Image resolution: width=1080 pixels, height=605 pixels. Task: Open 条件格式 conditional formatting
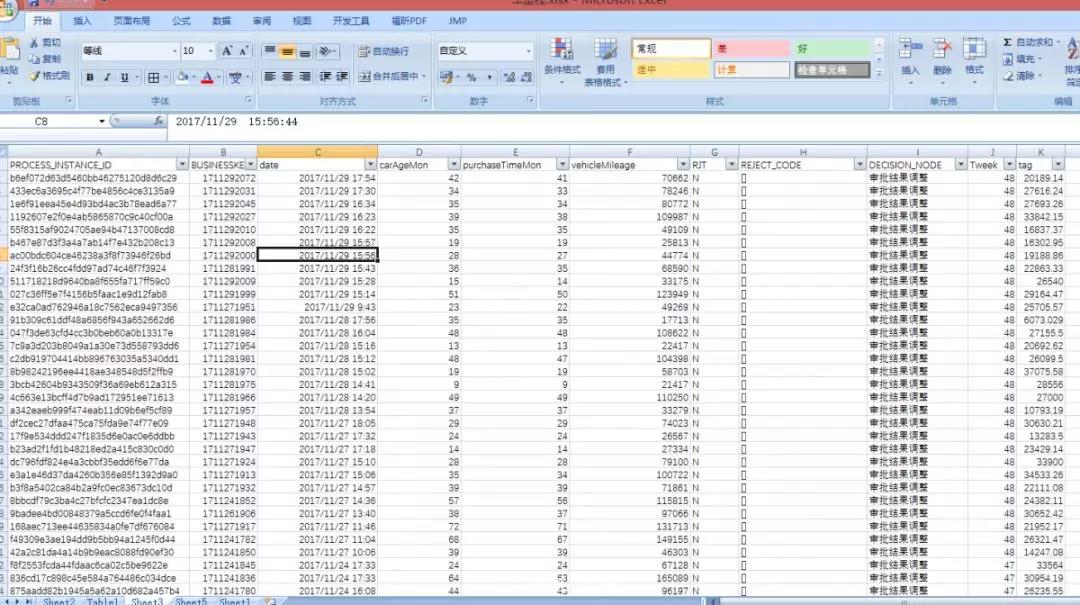(562, 61)
